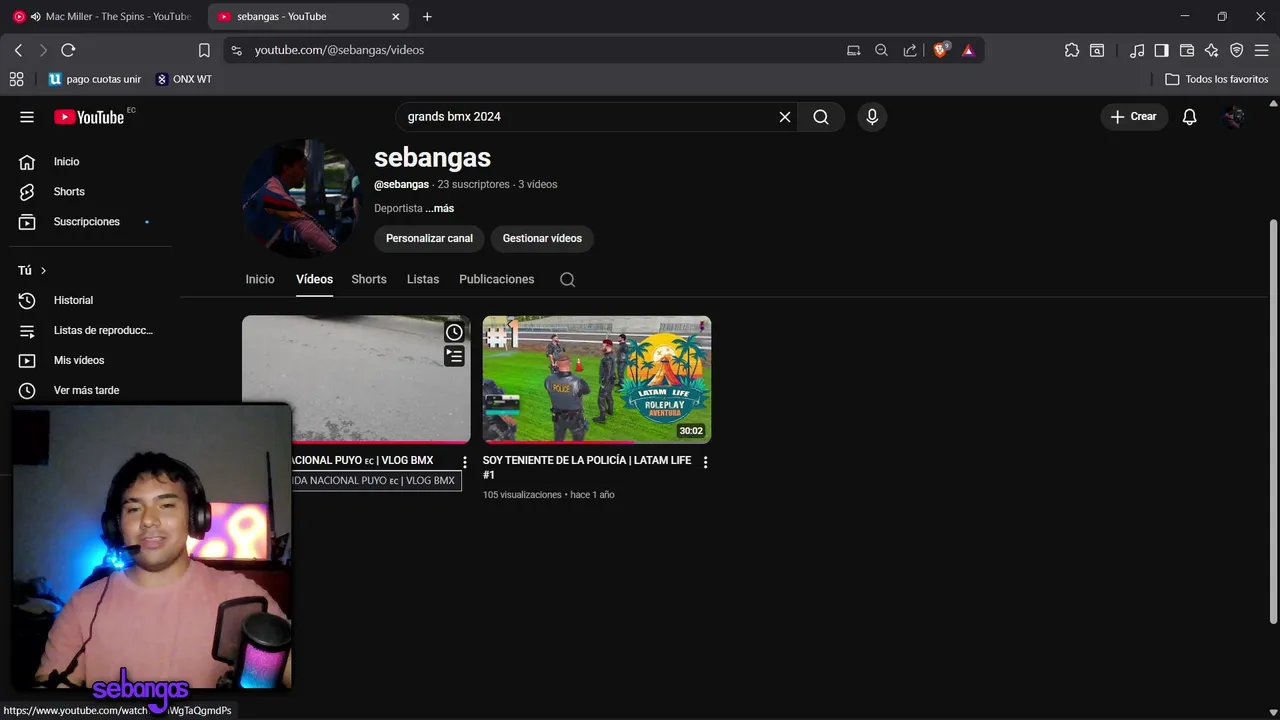
Task: Click Gestionar vídeos button
Action: coord(542,239)
